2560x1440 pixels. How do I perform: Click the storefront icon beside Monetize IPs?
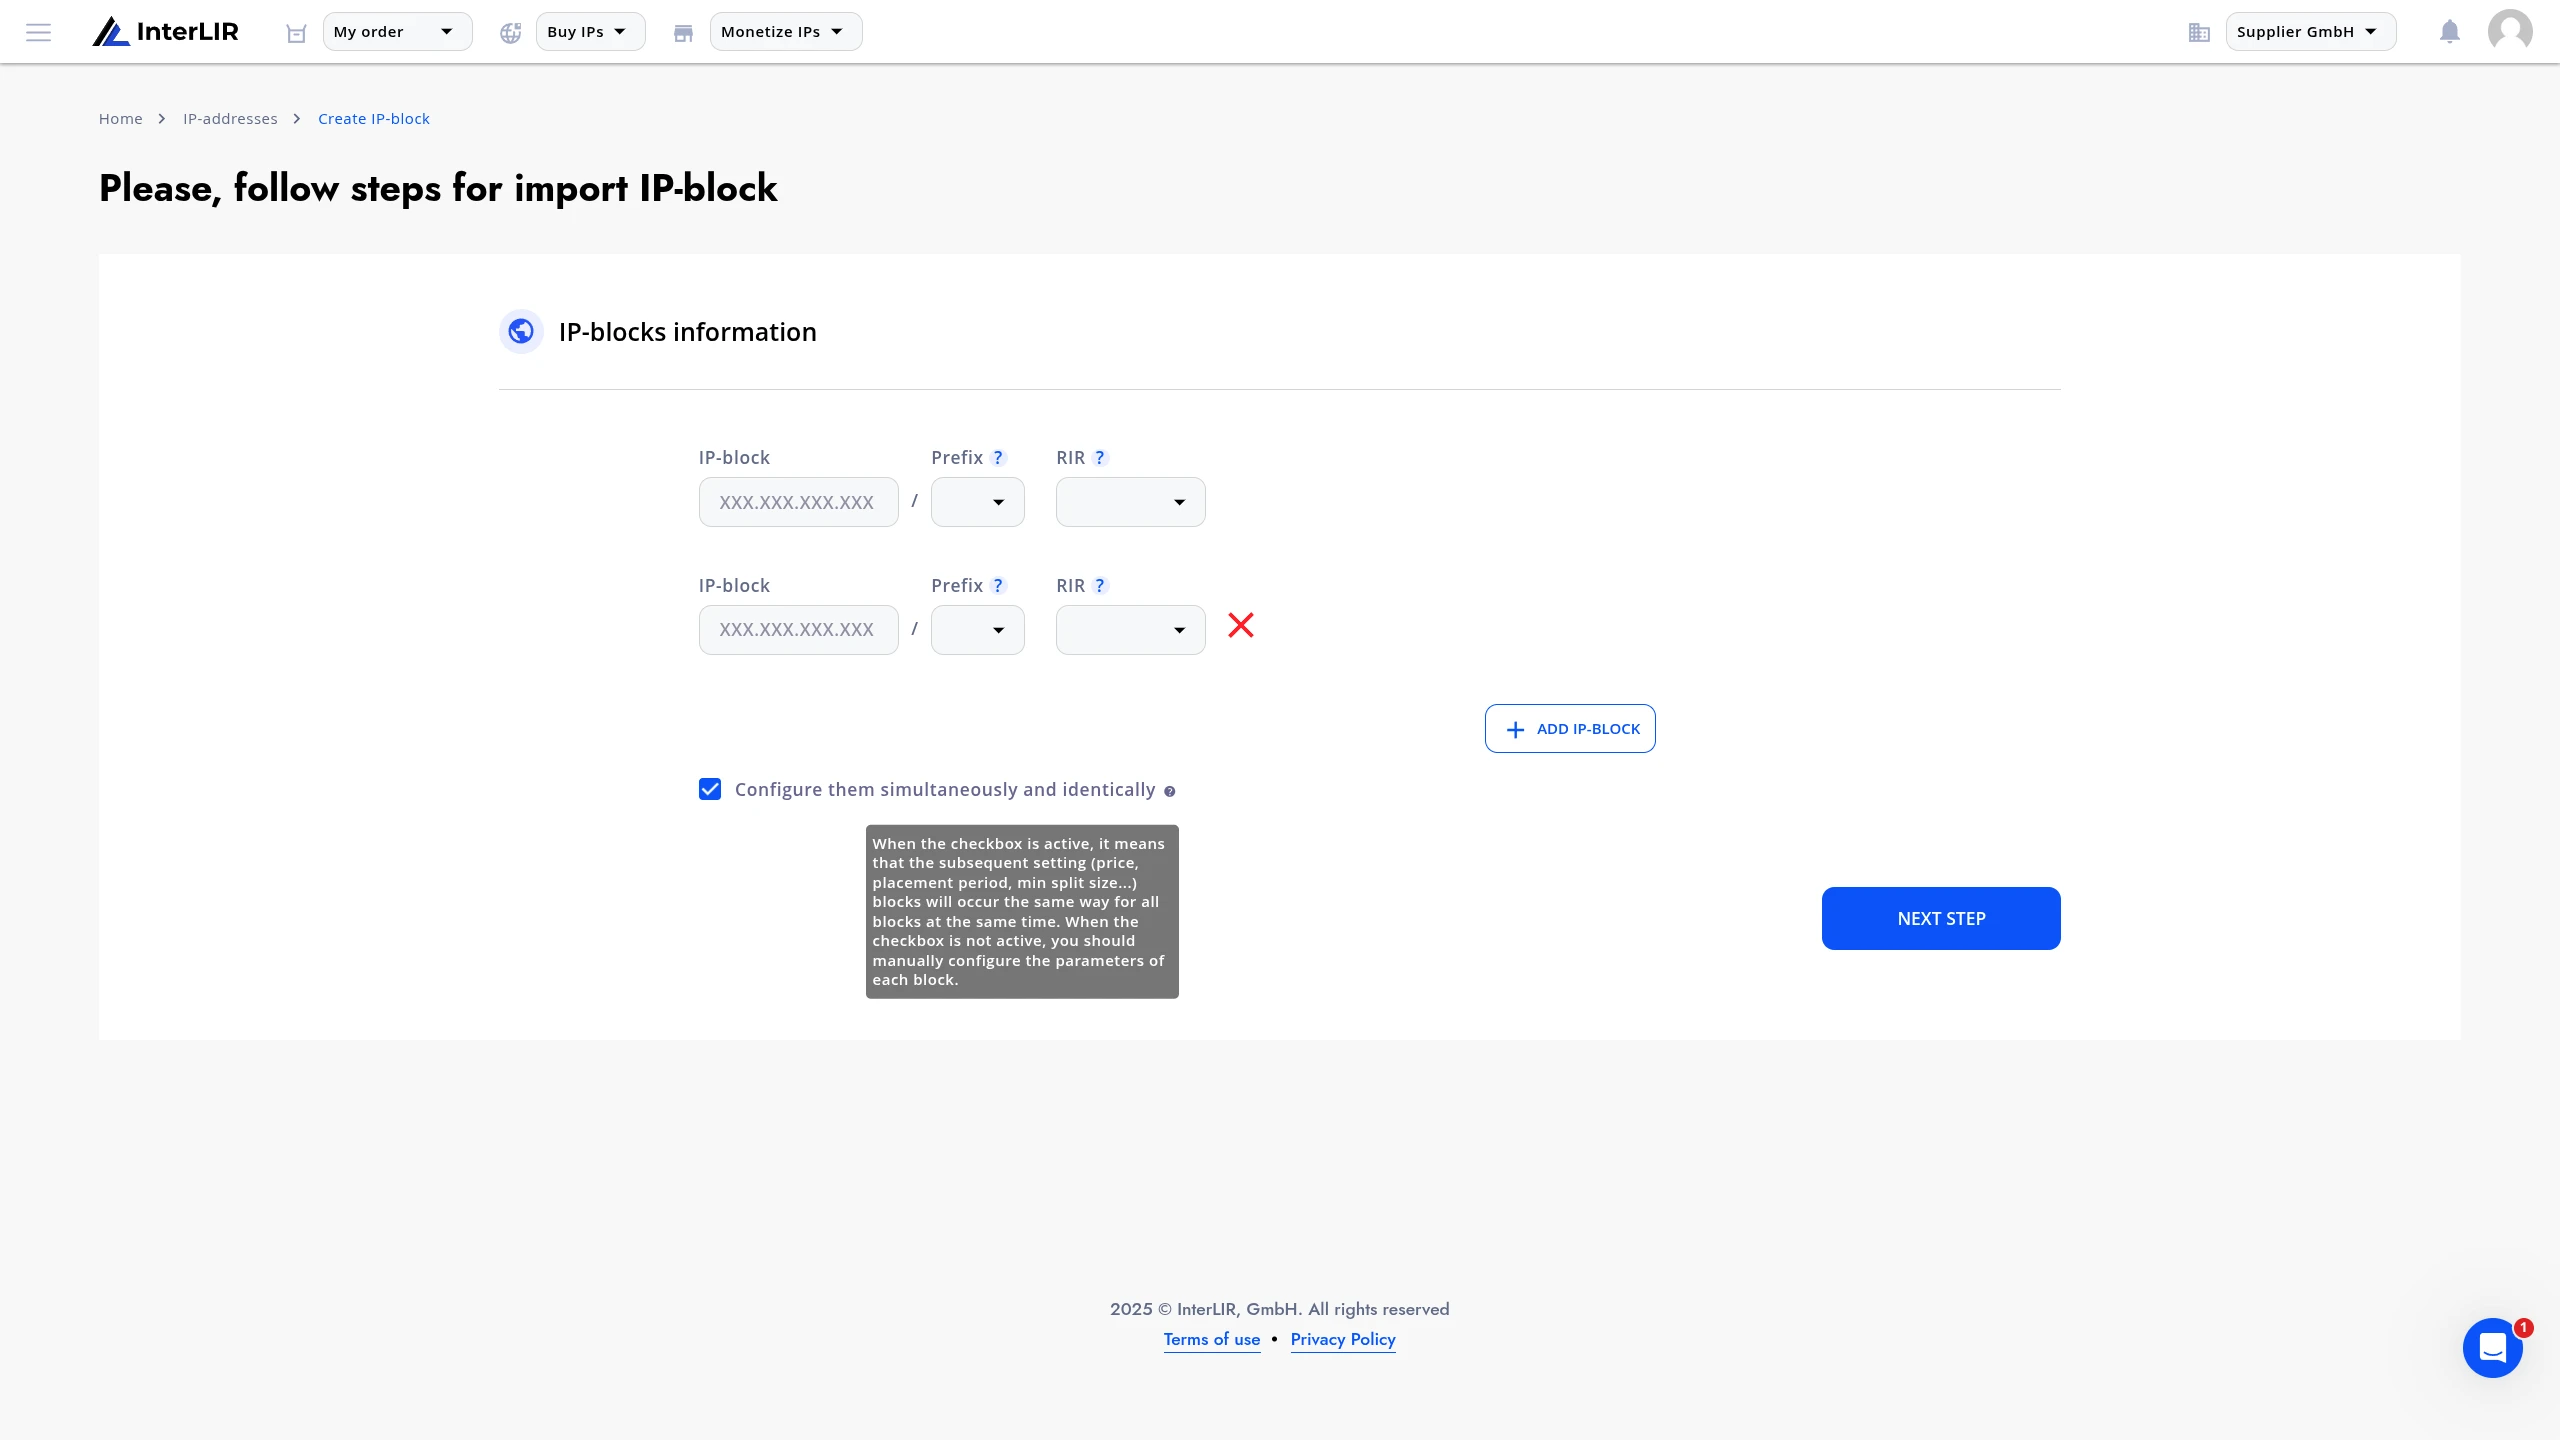point(683,33)
